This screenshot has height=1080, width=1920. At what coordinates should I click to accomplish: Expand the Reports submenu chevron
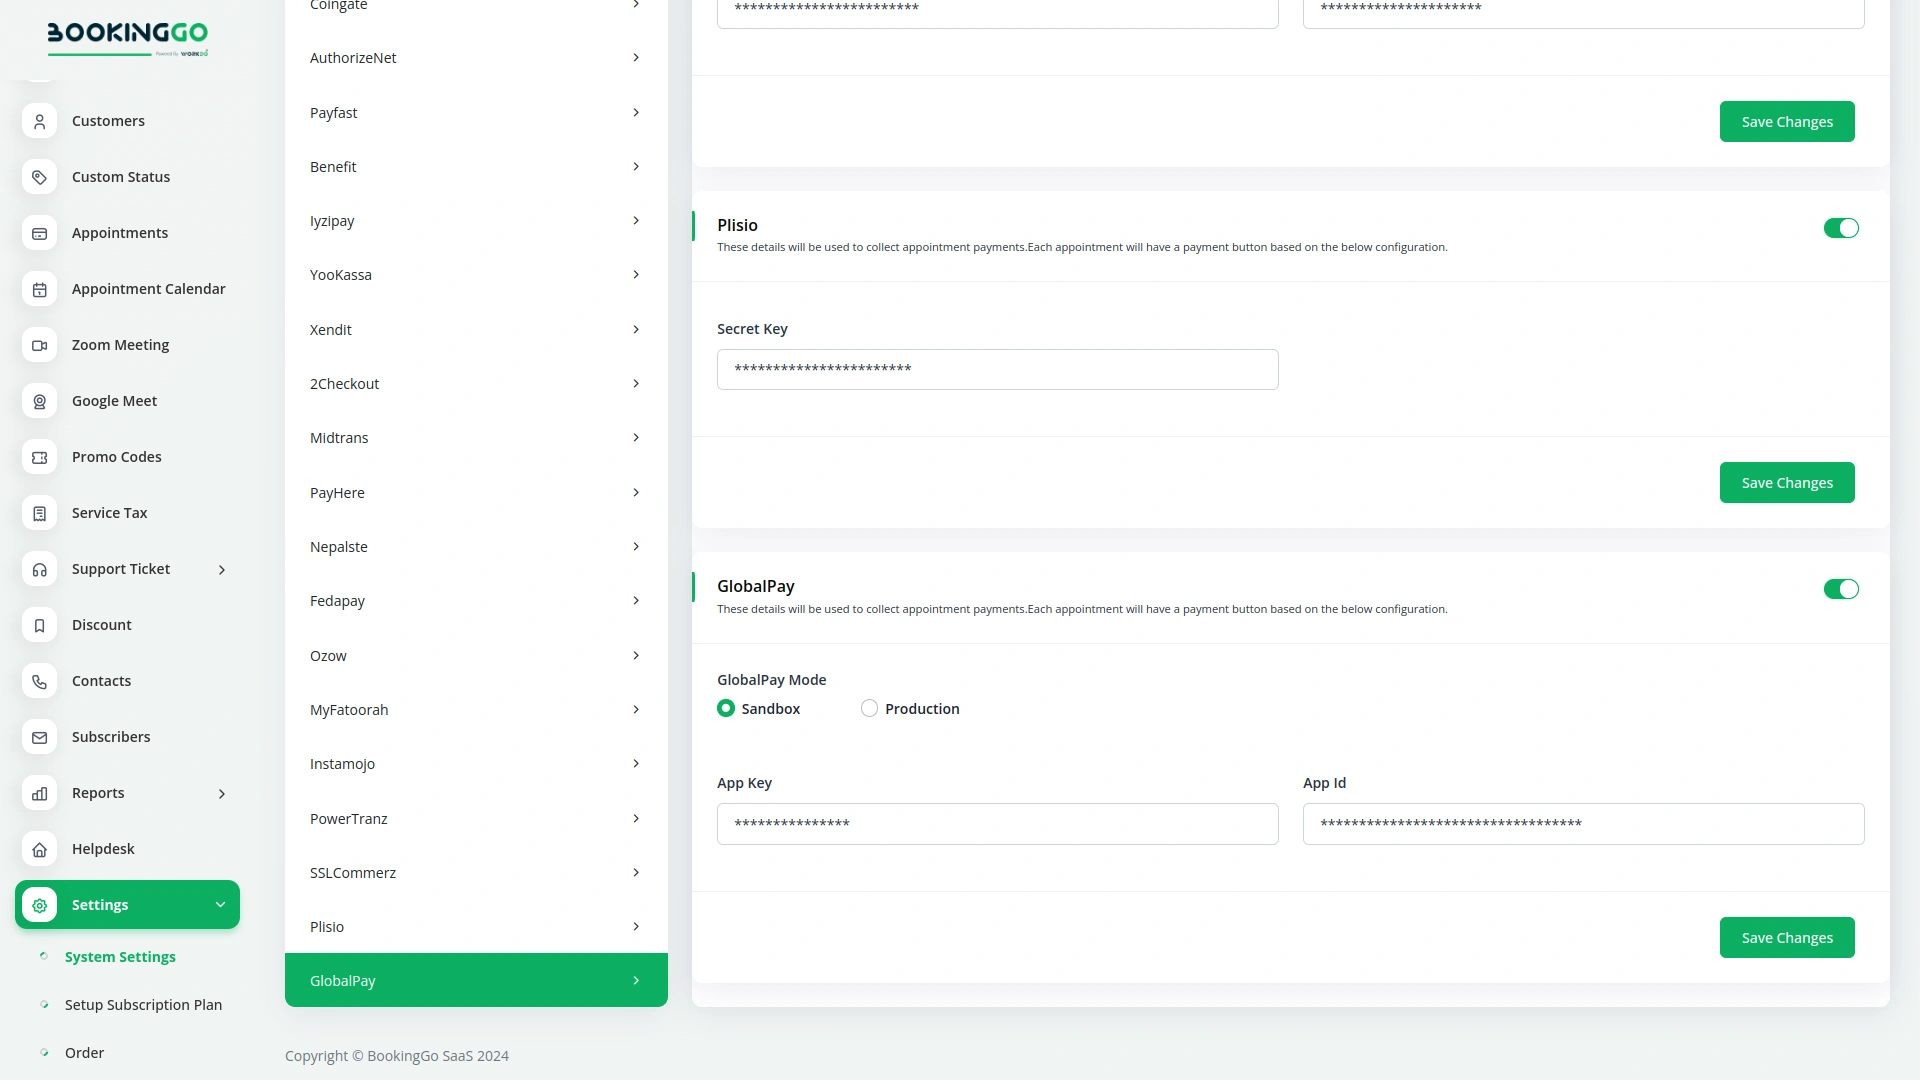point(221,793)
